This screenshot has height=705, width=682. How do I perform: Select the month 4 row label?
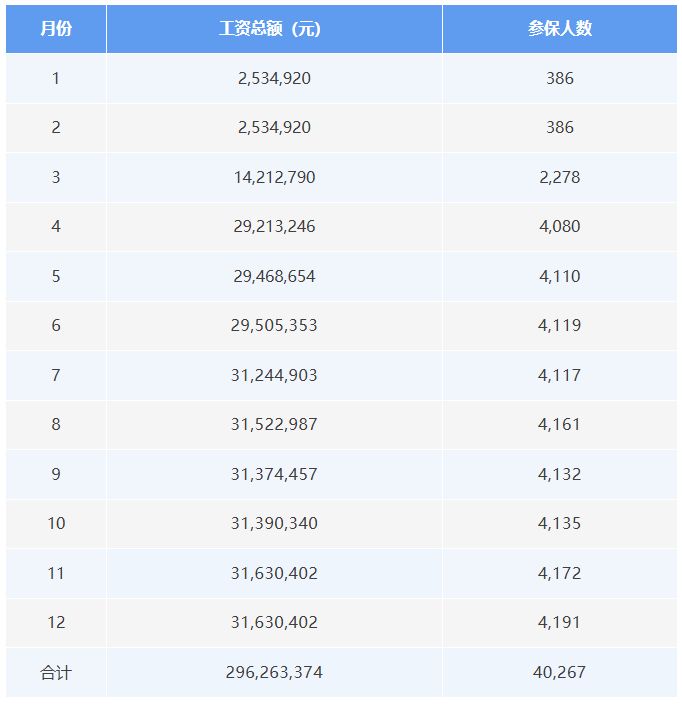pyautogui.click(x=56, y=226)
